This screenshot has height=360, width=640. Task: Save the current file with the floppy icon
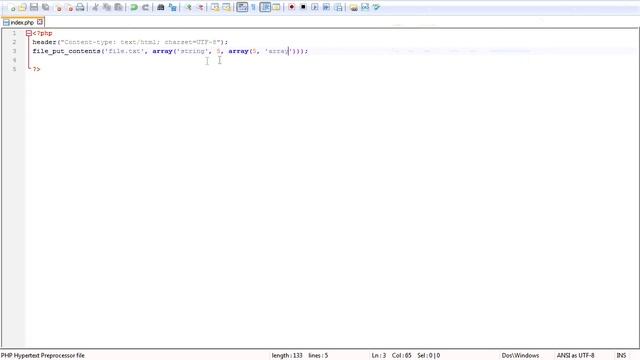tap(34, 7)
